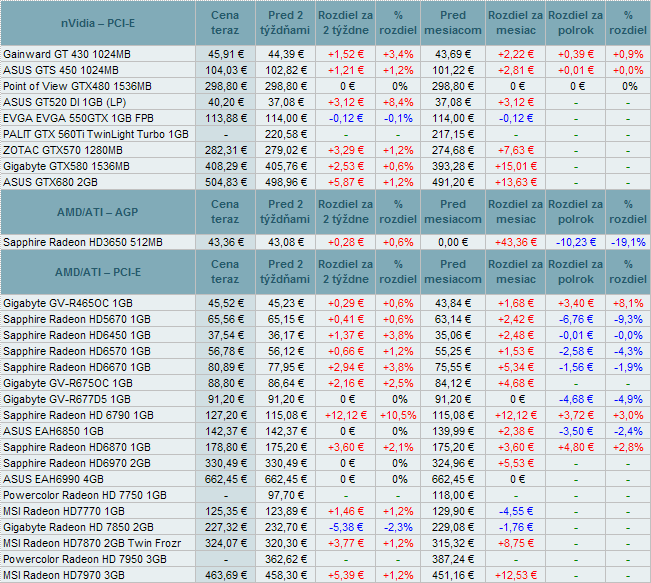Select Sapphire Radeon HD6970 2GB name
This screenshot has width=651, height=583.
[77, 463]
